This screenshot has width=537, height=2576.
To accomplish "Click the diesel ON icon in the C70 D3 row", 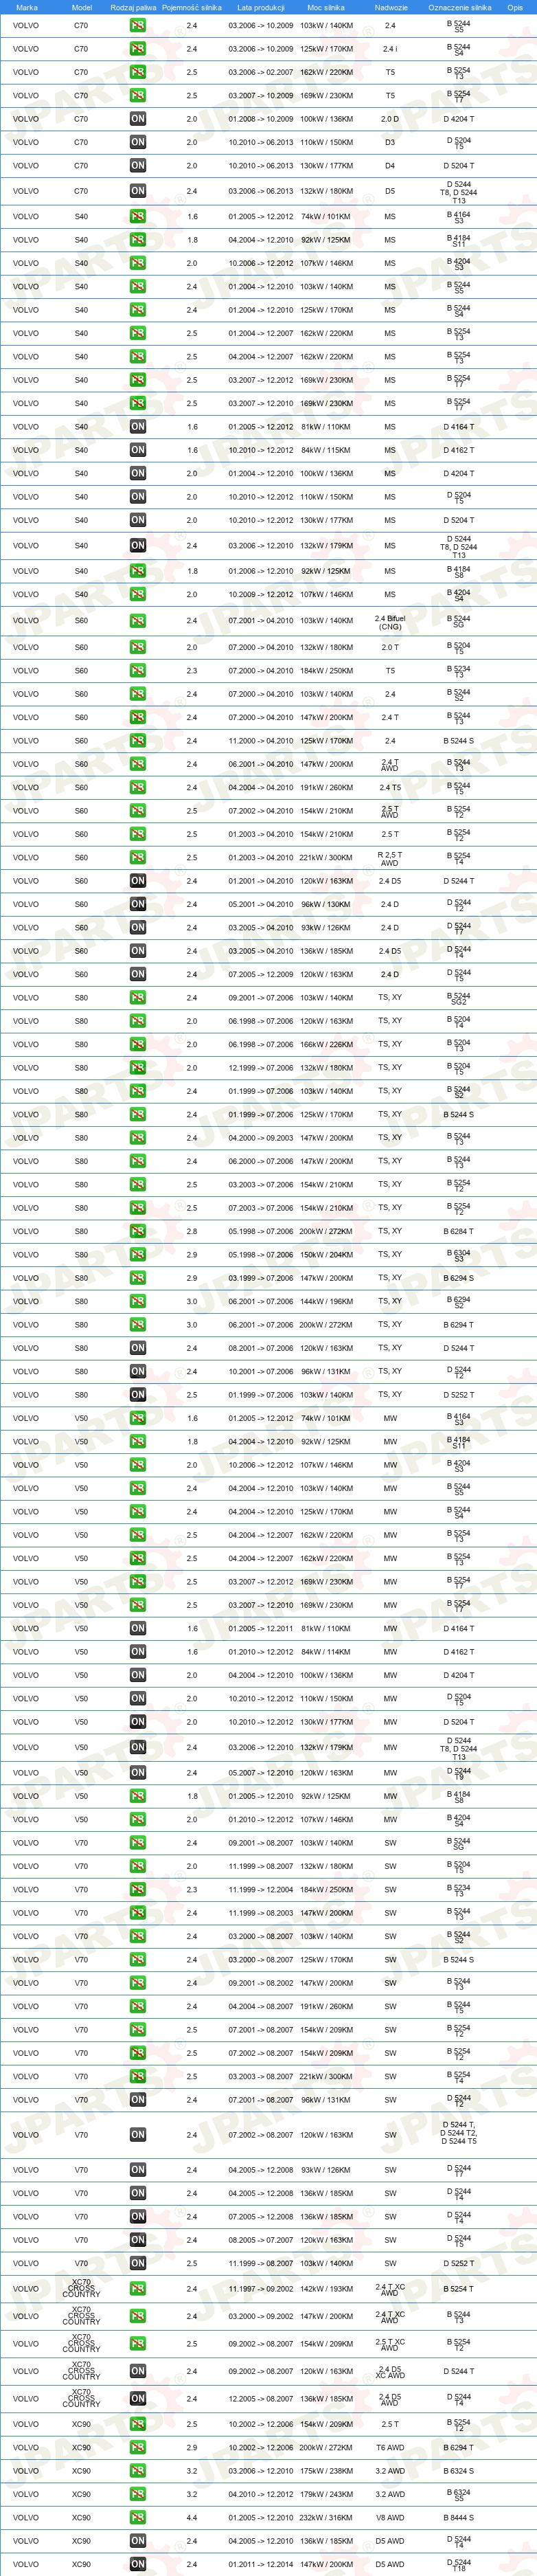I will (138, 142).
